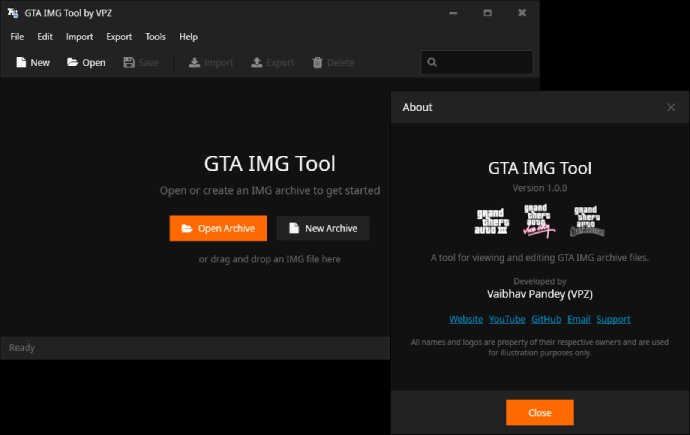Click the GTA Vice City logo

tap(539, 220)
